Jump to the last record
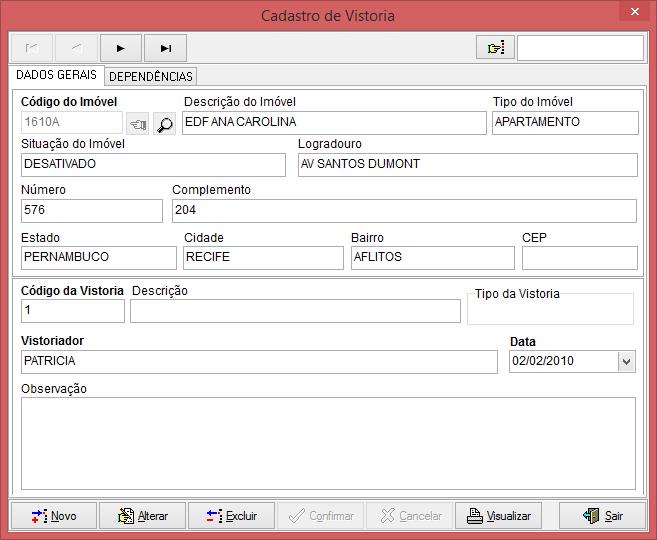 click(166, 48)
